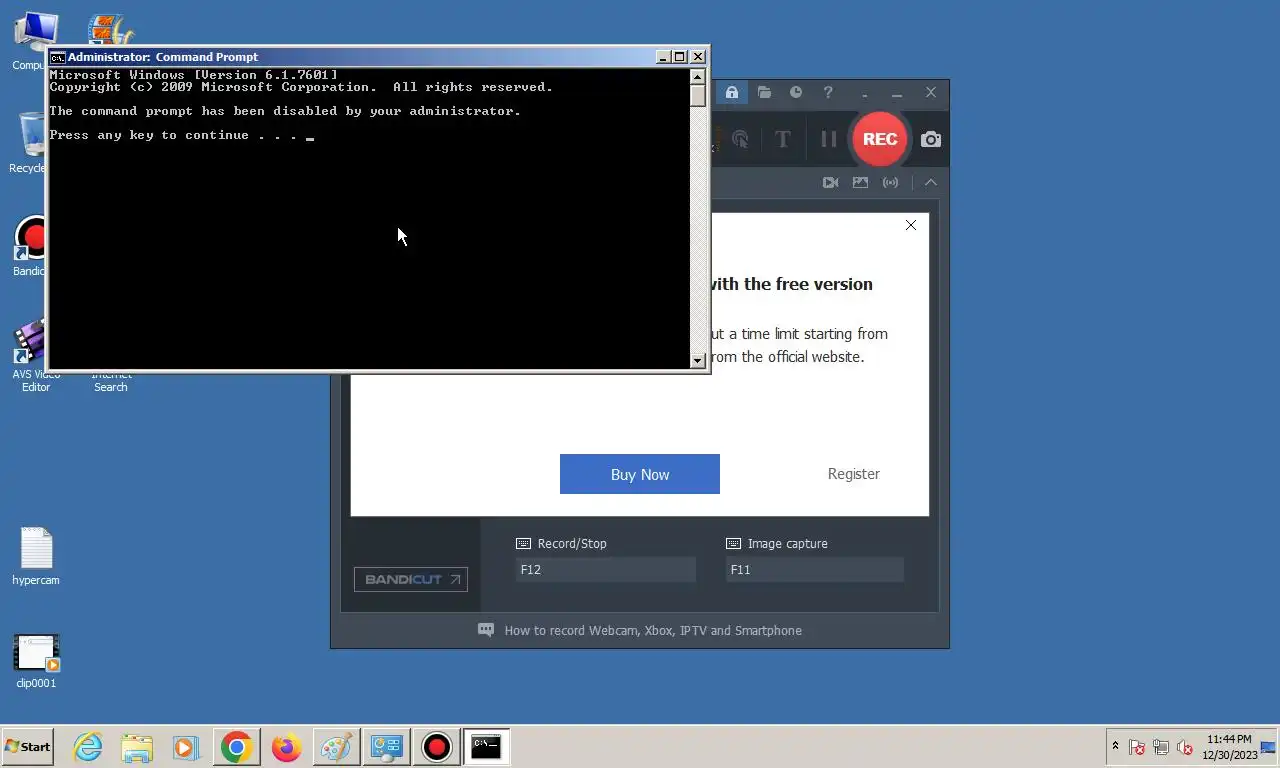Launch Internet Explorer from the taskbar
Screen dimensions: 1280x768
88,747
